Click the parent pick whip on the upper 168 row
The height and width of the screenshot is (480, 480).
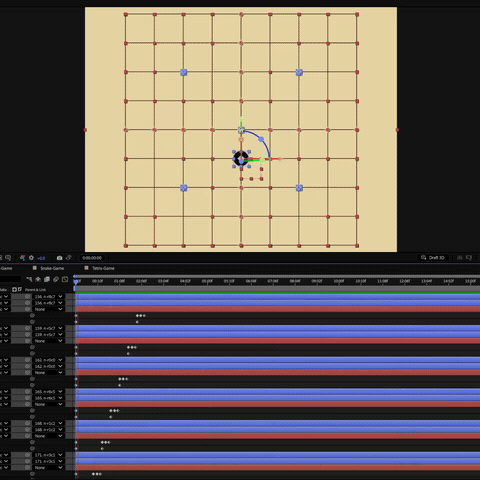pyautogui.click(x=28, y=423)
